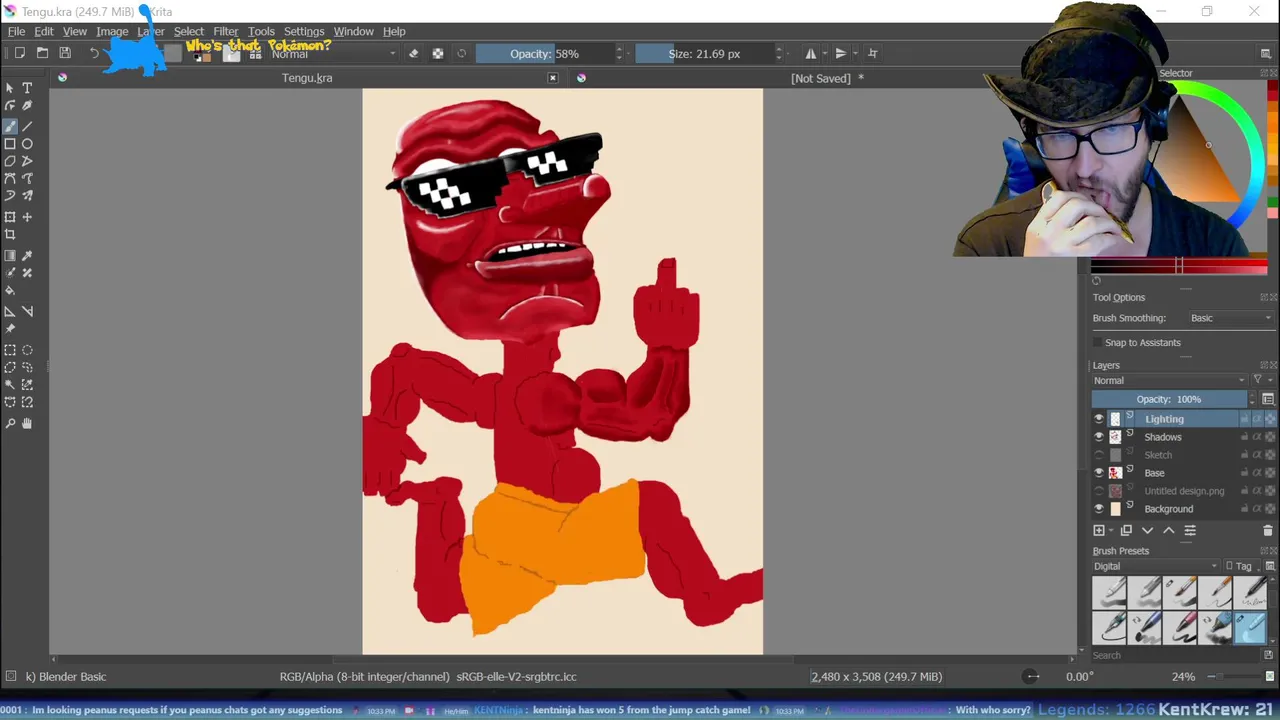
Task: Move layer up with arrow icon
Action: point(1168,531)
